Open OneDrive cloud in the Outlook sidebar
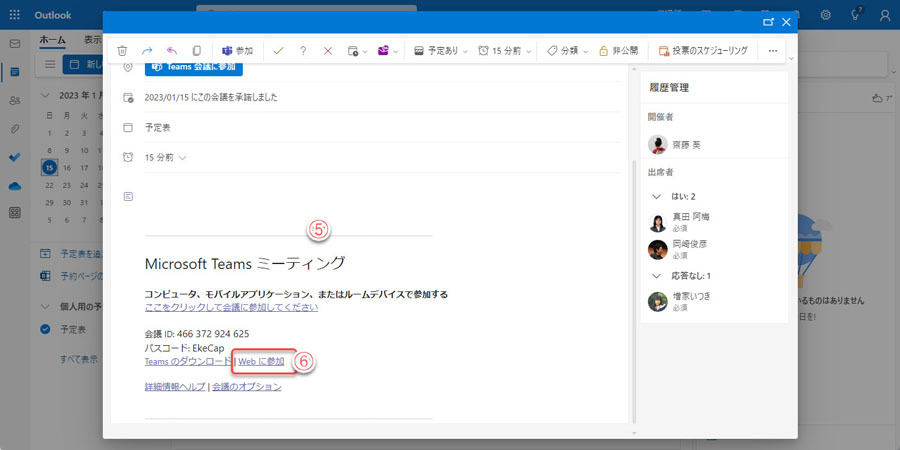The image size is (900, 450). point(15,185)
